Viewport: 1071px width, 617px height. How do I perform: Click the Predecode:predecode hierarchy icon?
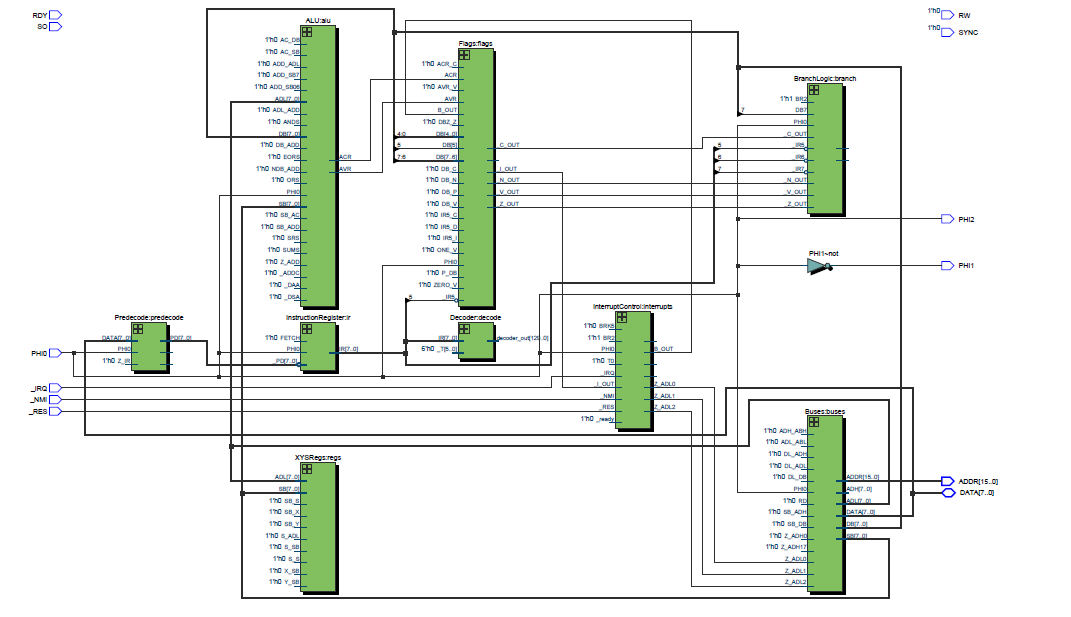138,329
